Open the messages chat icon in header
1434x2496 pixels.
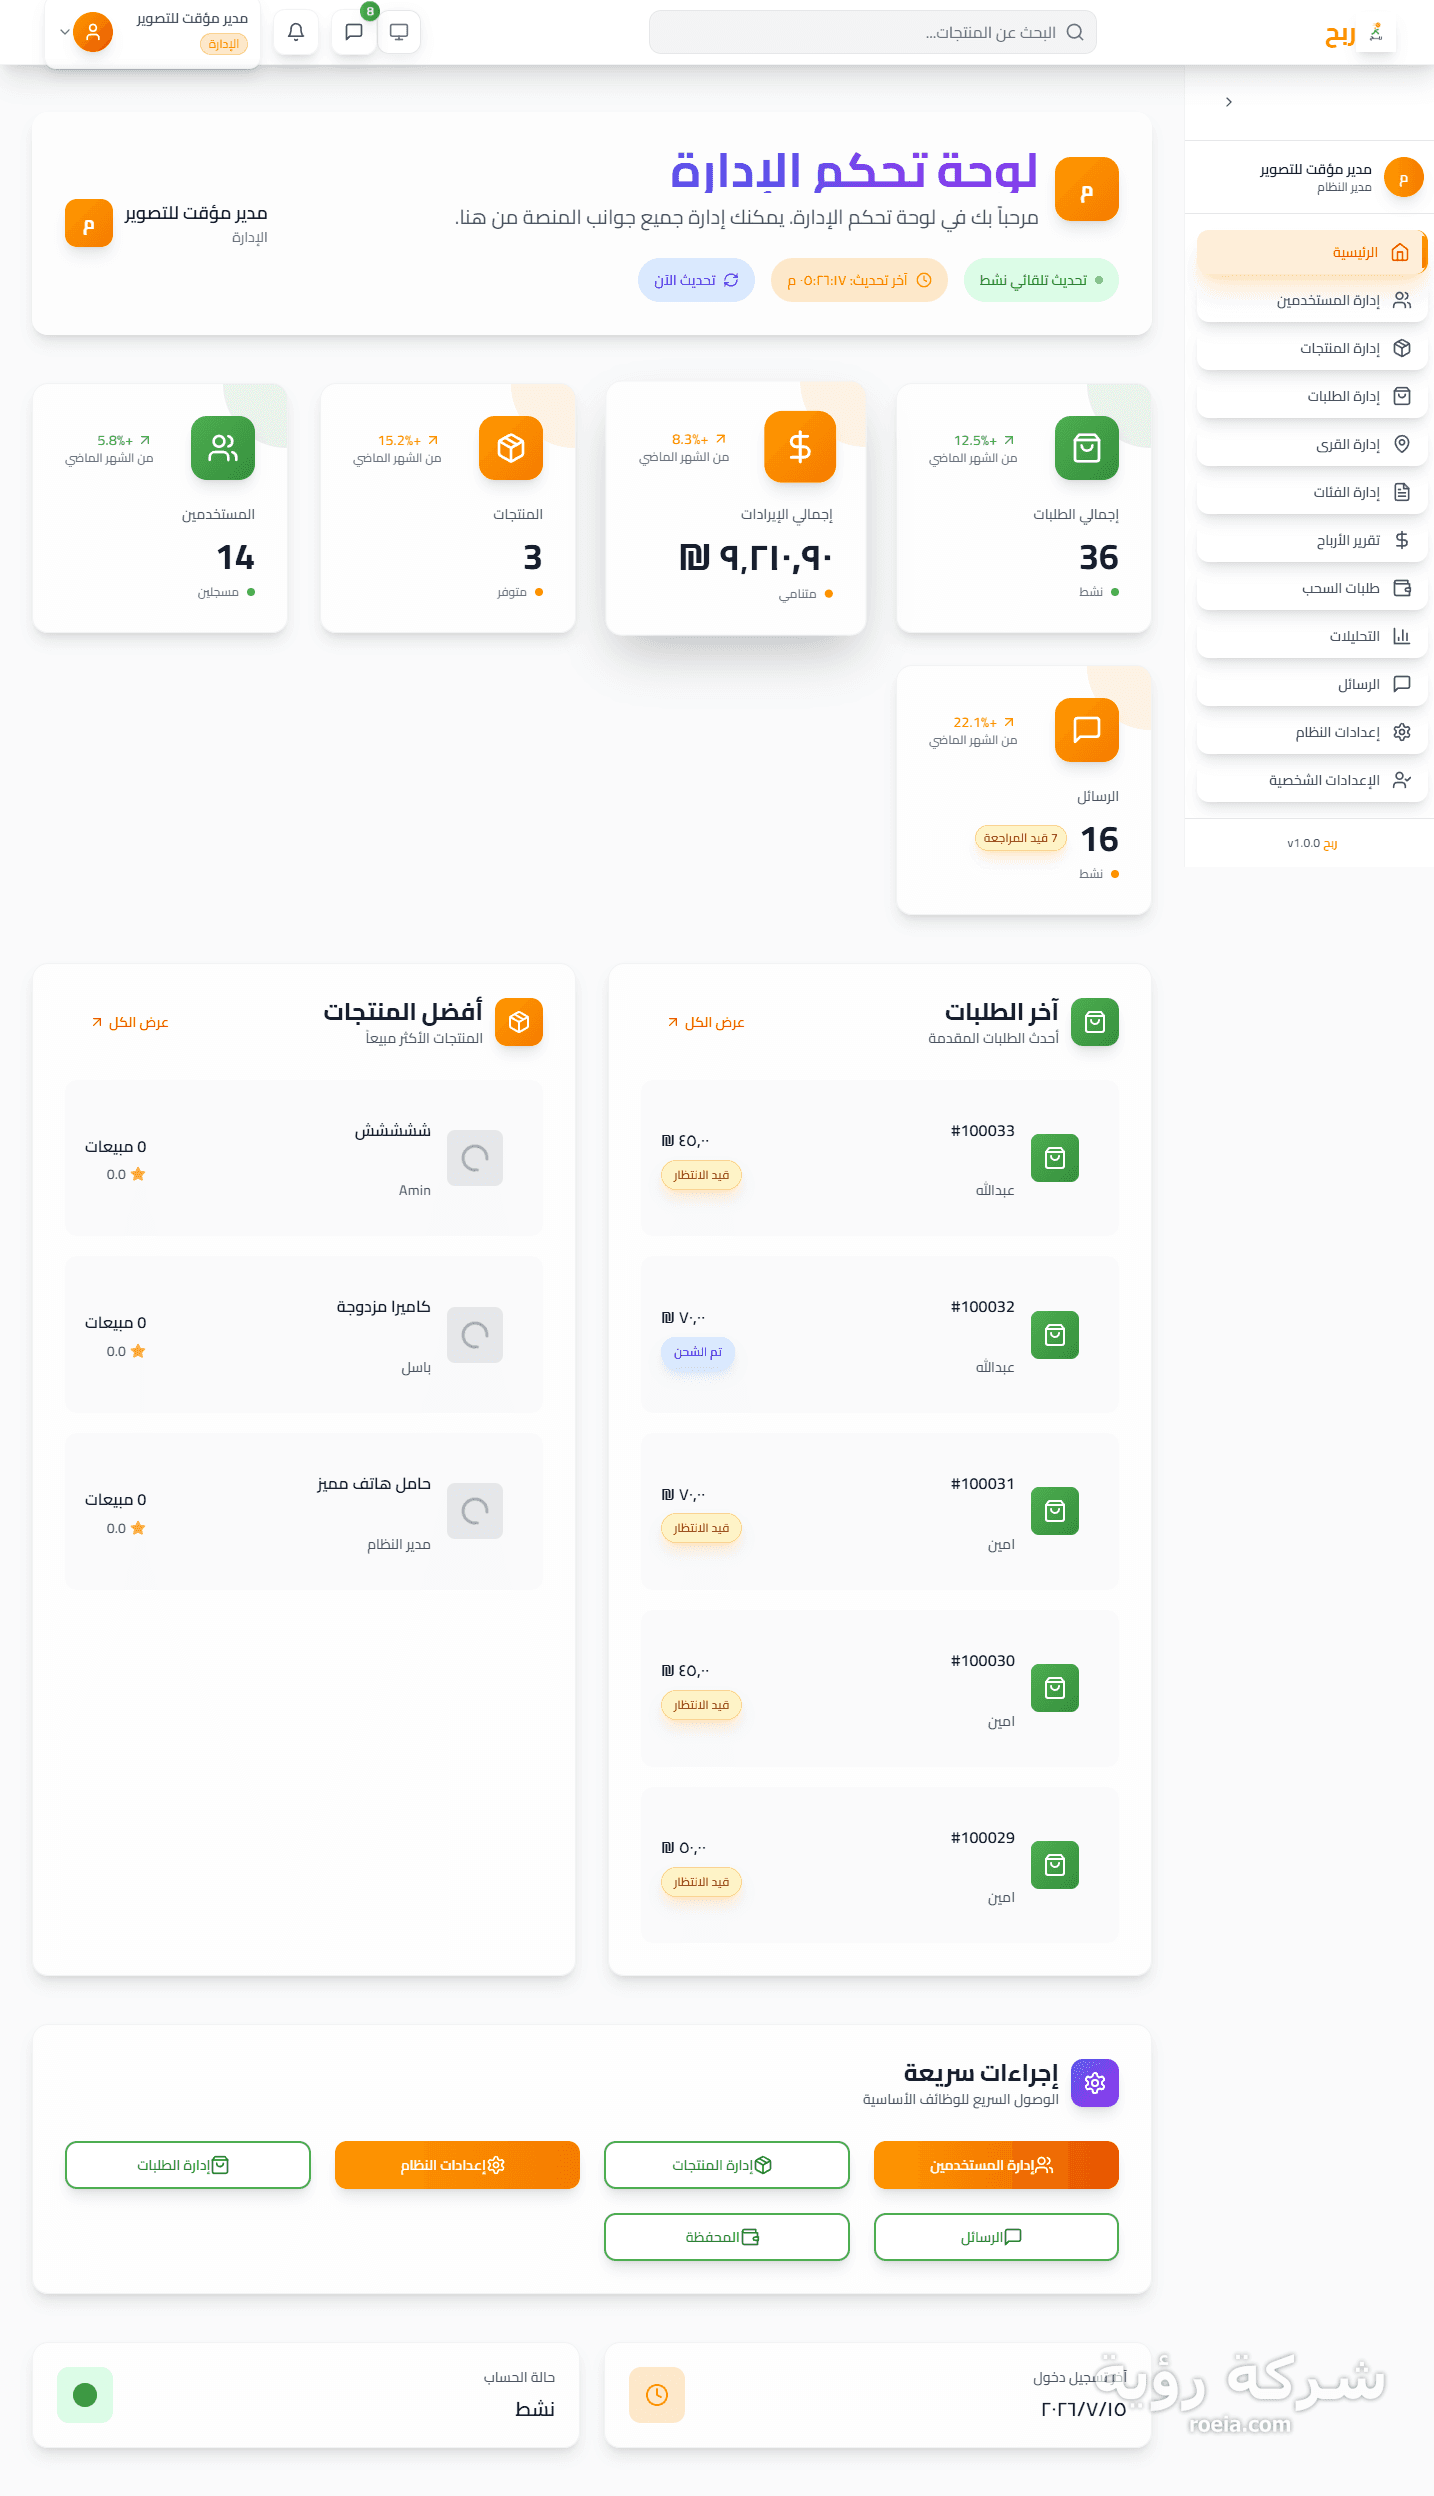(354, 32)
